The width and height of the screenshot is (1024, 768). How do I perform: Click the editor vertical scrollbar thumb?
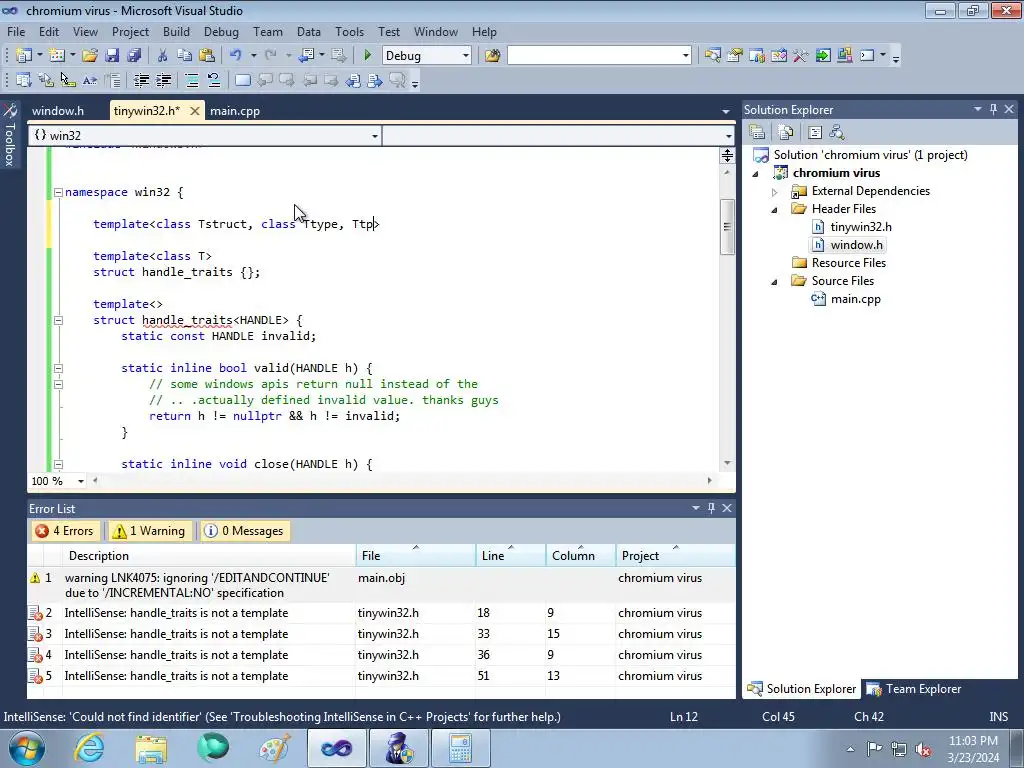click(x=727, y=227)
